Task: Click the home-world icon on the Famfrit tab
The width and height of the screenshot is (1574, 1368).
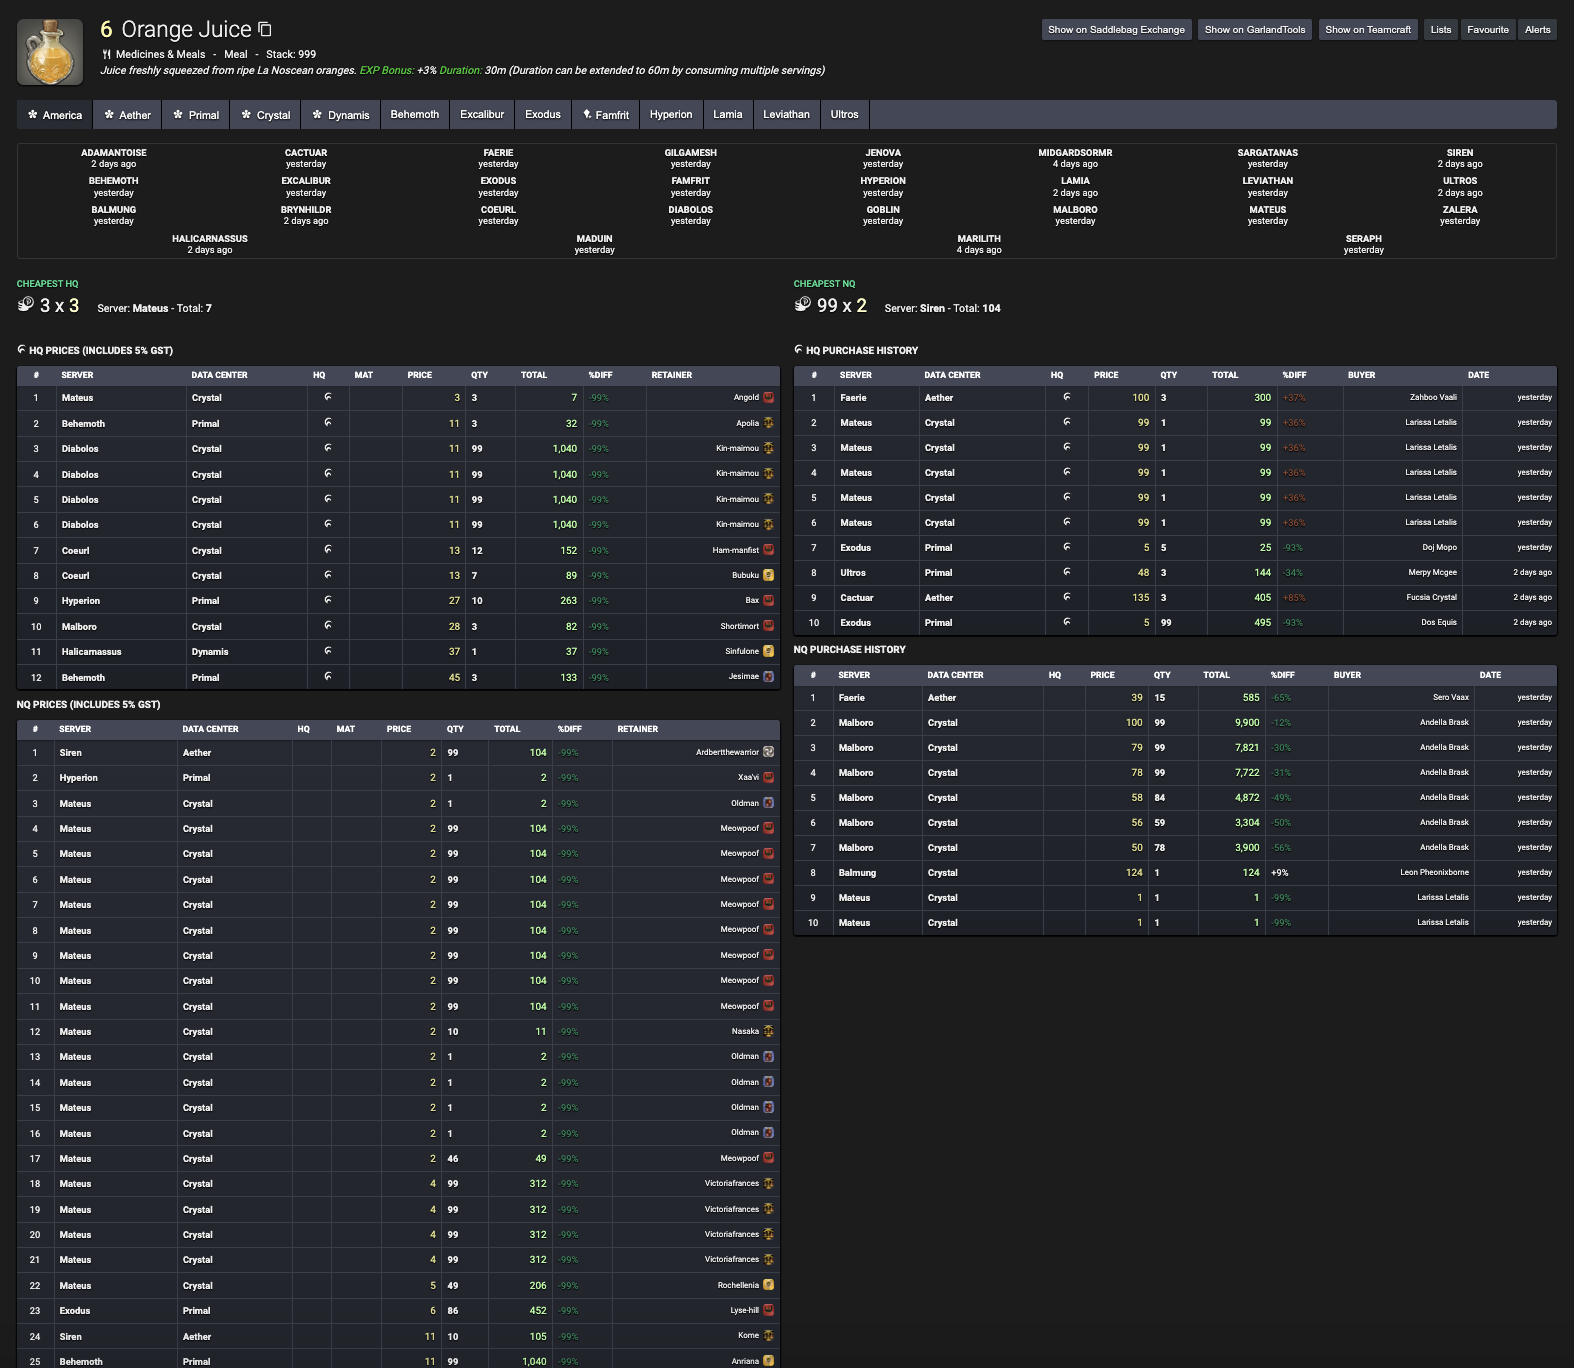Action: (587, 115)
